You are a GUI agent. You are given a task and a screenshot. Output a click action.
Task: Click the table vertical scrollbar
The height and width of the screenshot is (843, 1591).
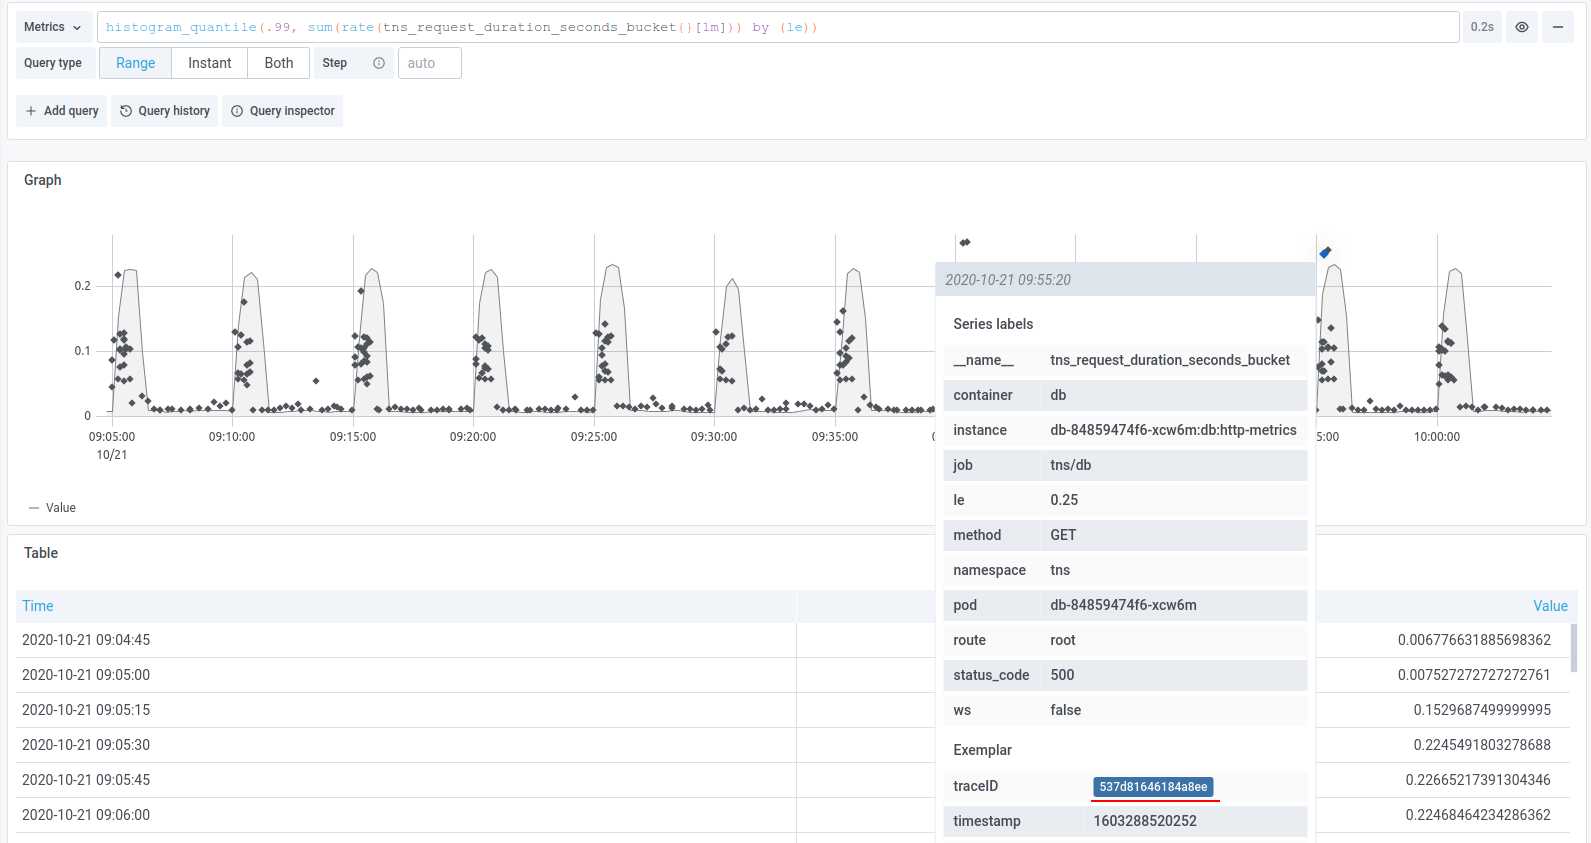click(x=1573, y=650)
